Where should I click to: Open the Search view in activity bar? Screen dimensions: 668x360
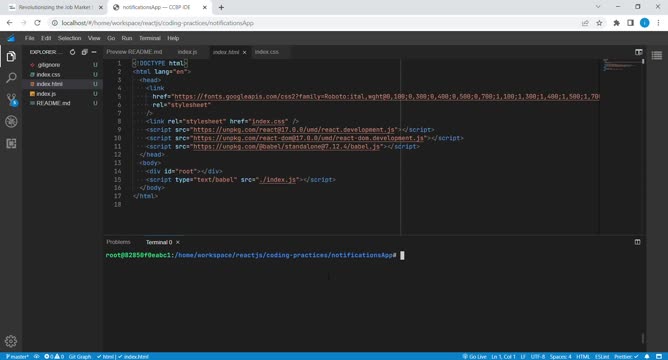pos(11,78)
